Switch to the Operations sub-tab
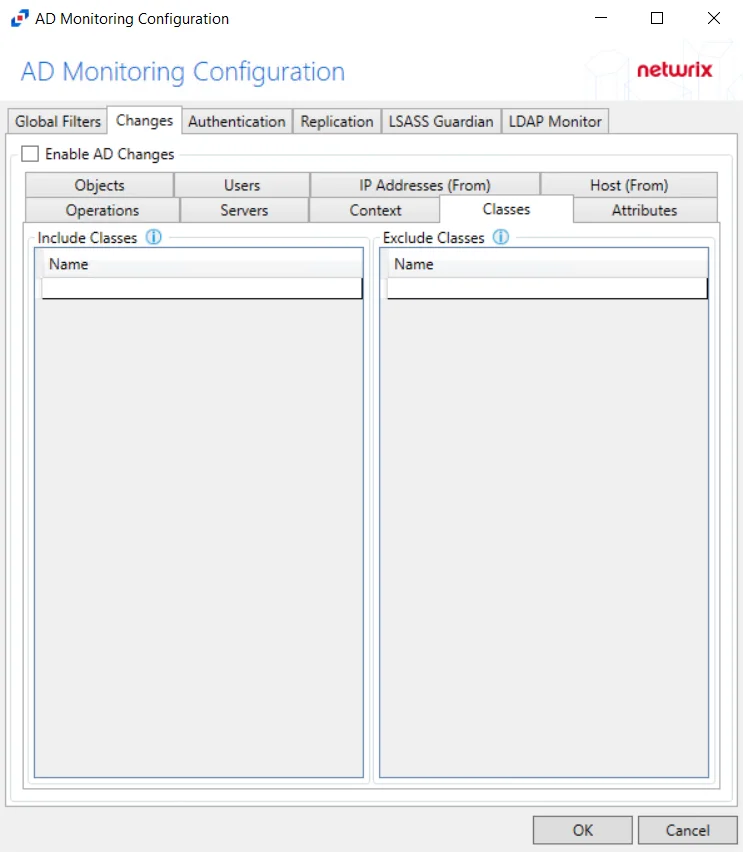743x852 pixels. click(x=102, y=210)
